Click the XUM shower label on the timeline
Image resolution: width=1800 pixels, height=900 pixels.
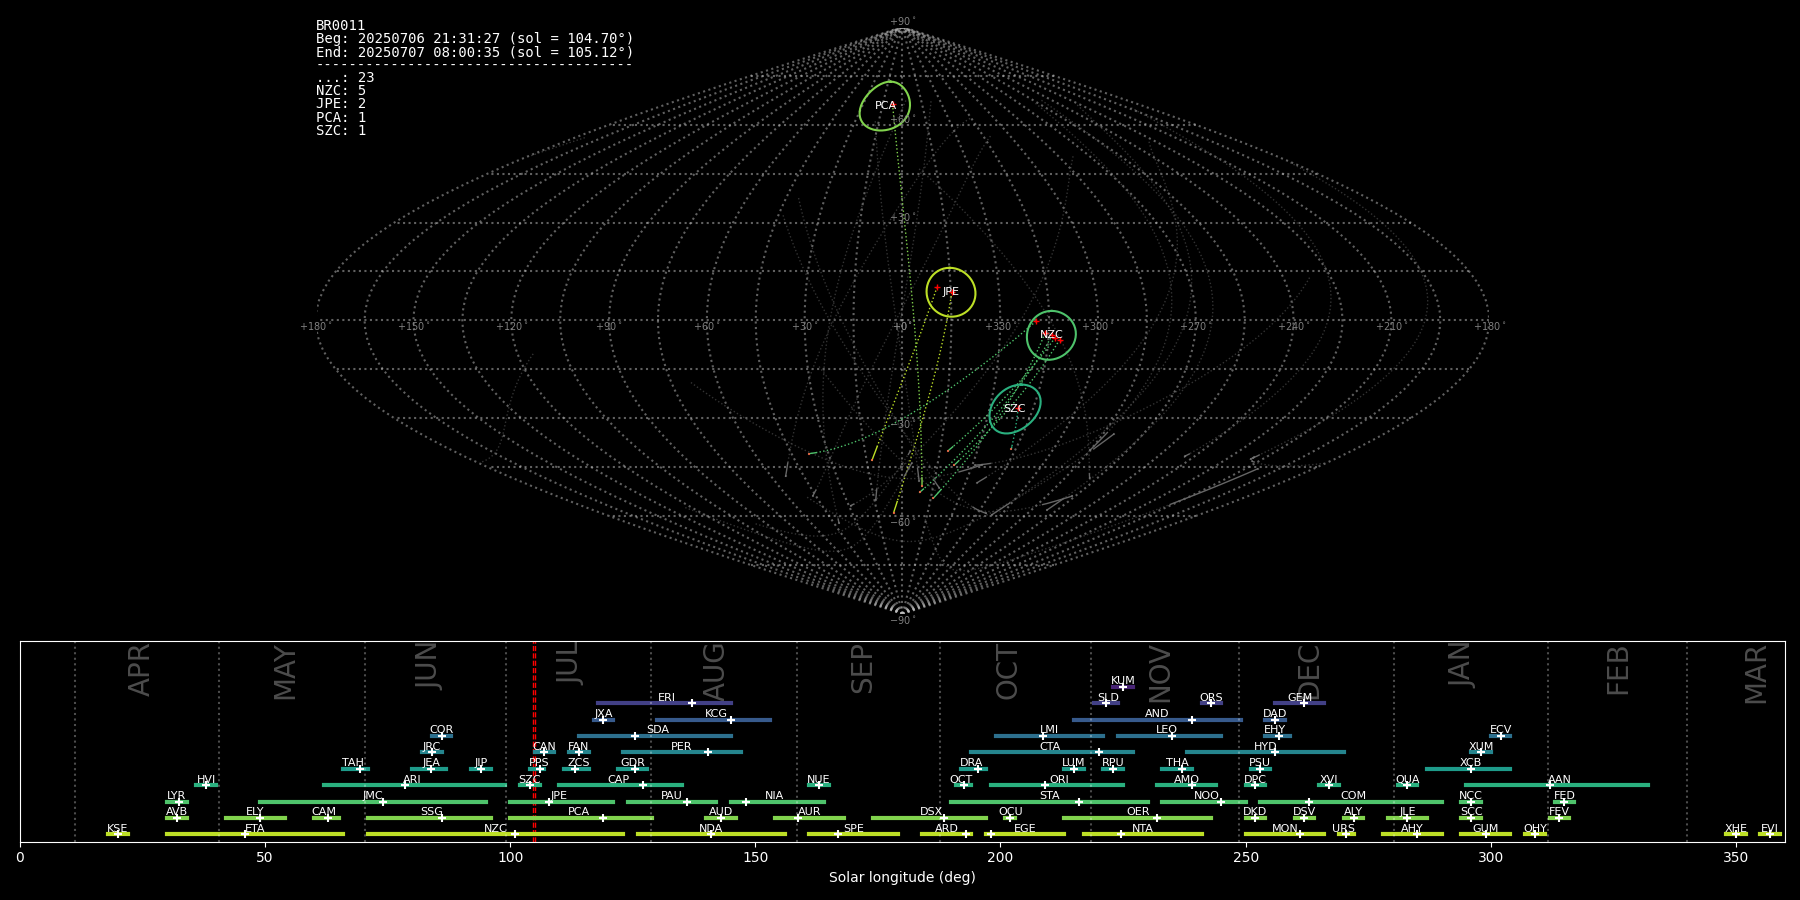click(1481, 747)
